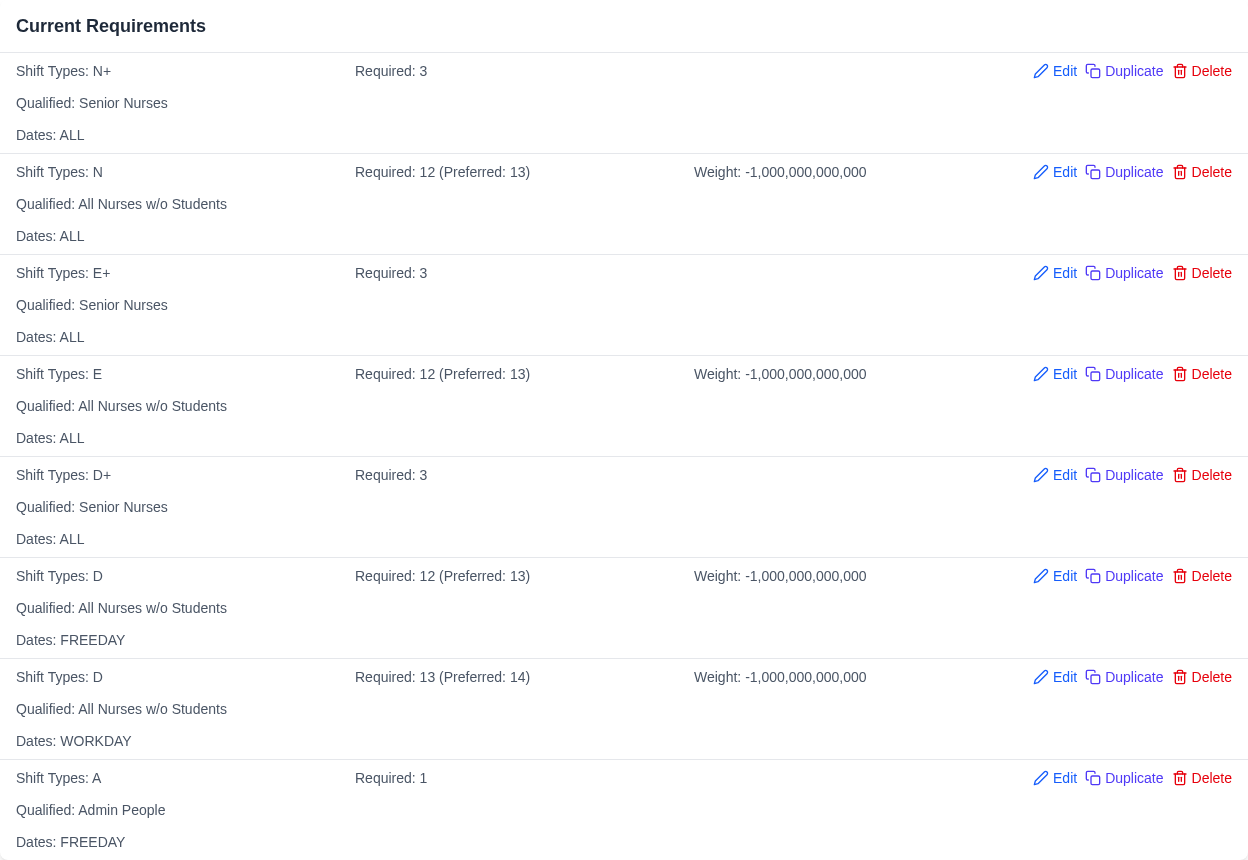
Task: Edit the shift D WORKDAY requirement
Action: (1055, 677)
